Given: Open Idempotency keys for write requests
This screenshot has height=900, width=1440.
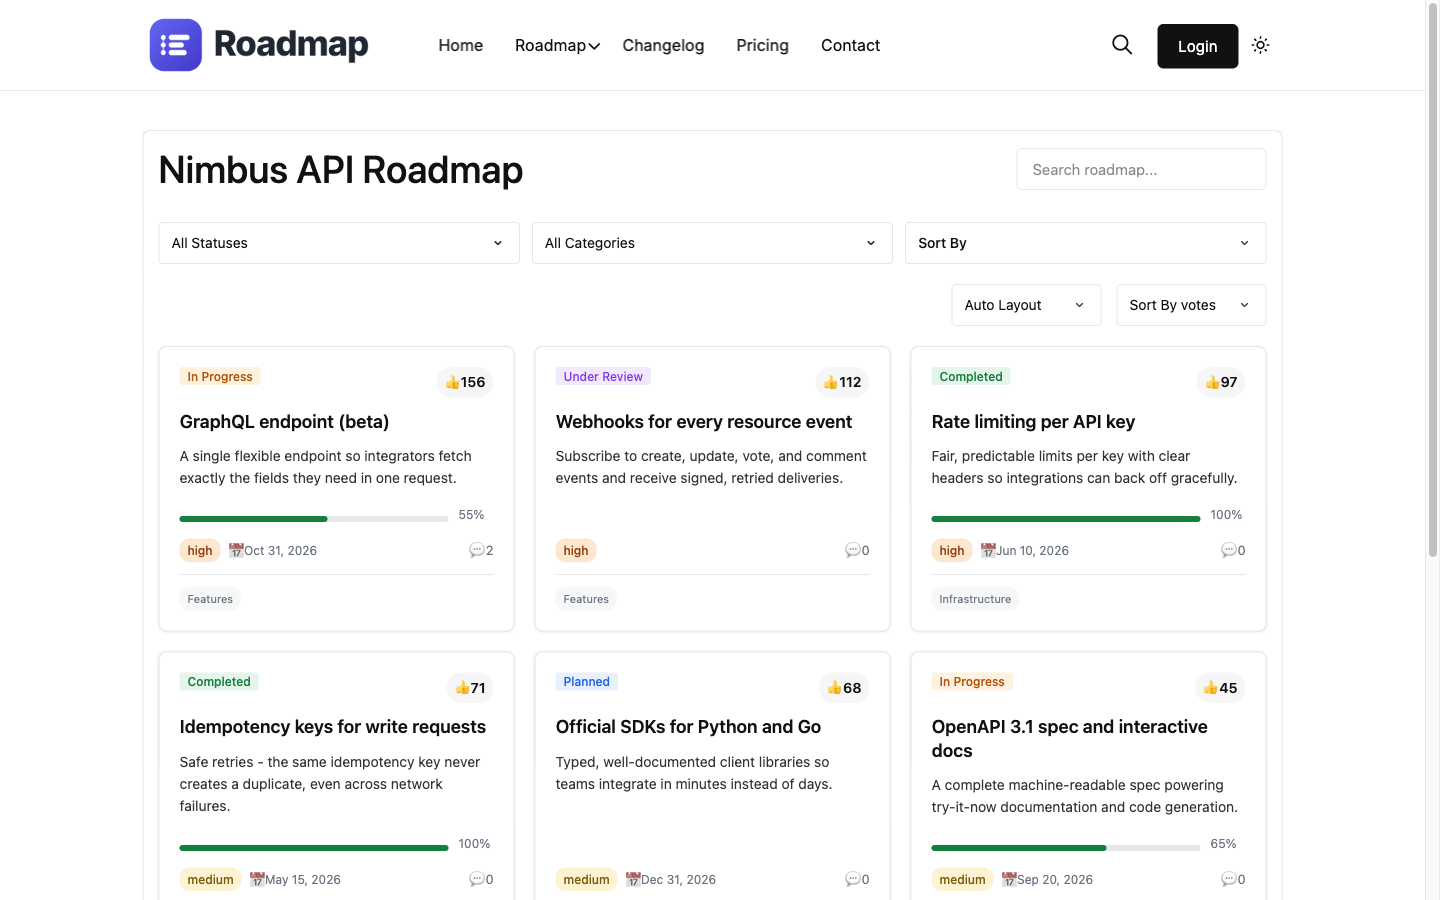Looking at the screenshot, I should coord(333,727).
